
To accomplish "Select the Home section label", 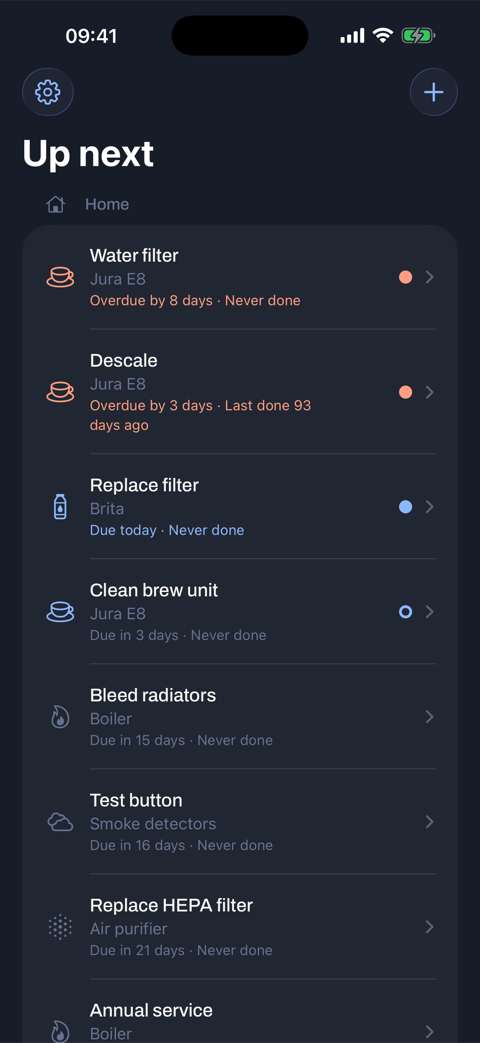I will 107,204.
